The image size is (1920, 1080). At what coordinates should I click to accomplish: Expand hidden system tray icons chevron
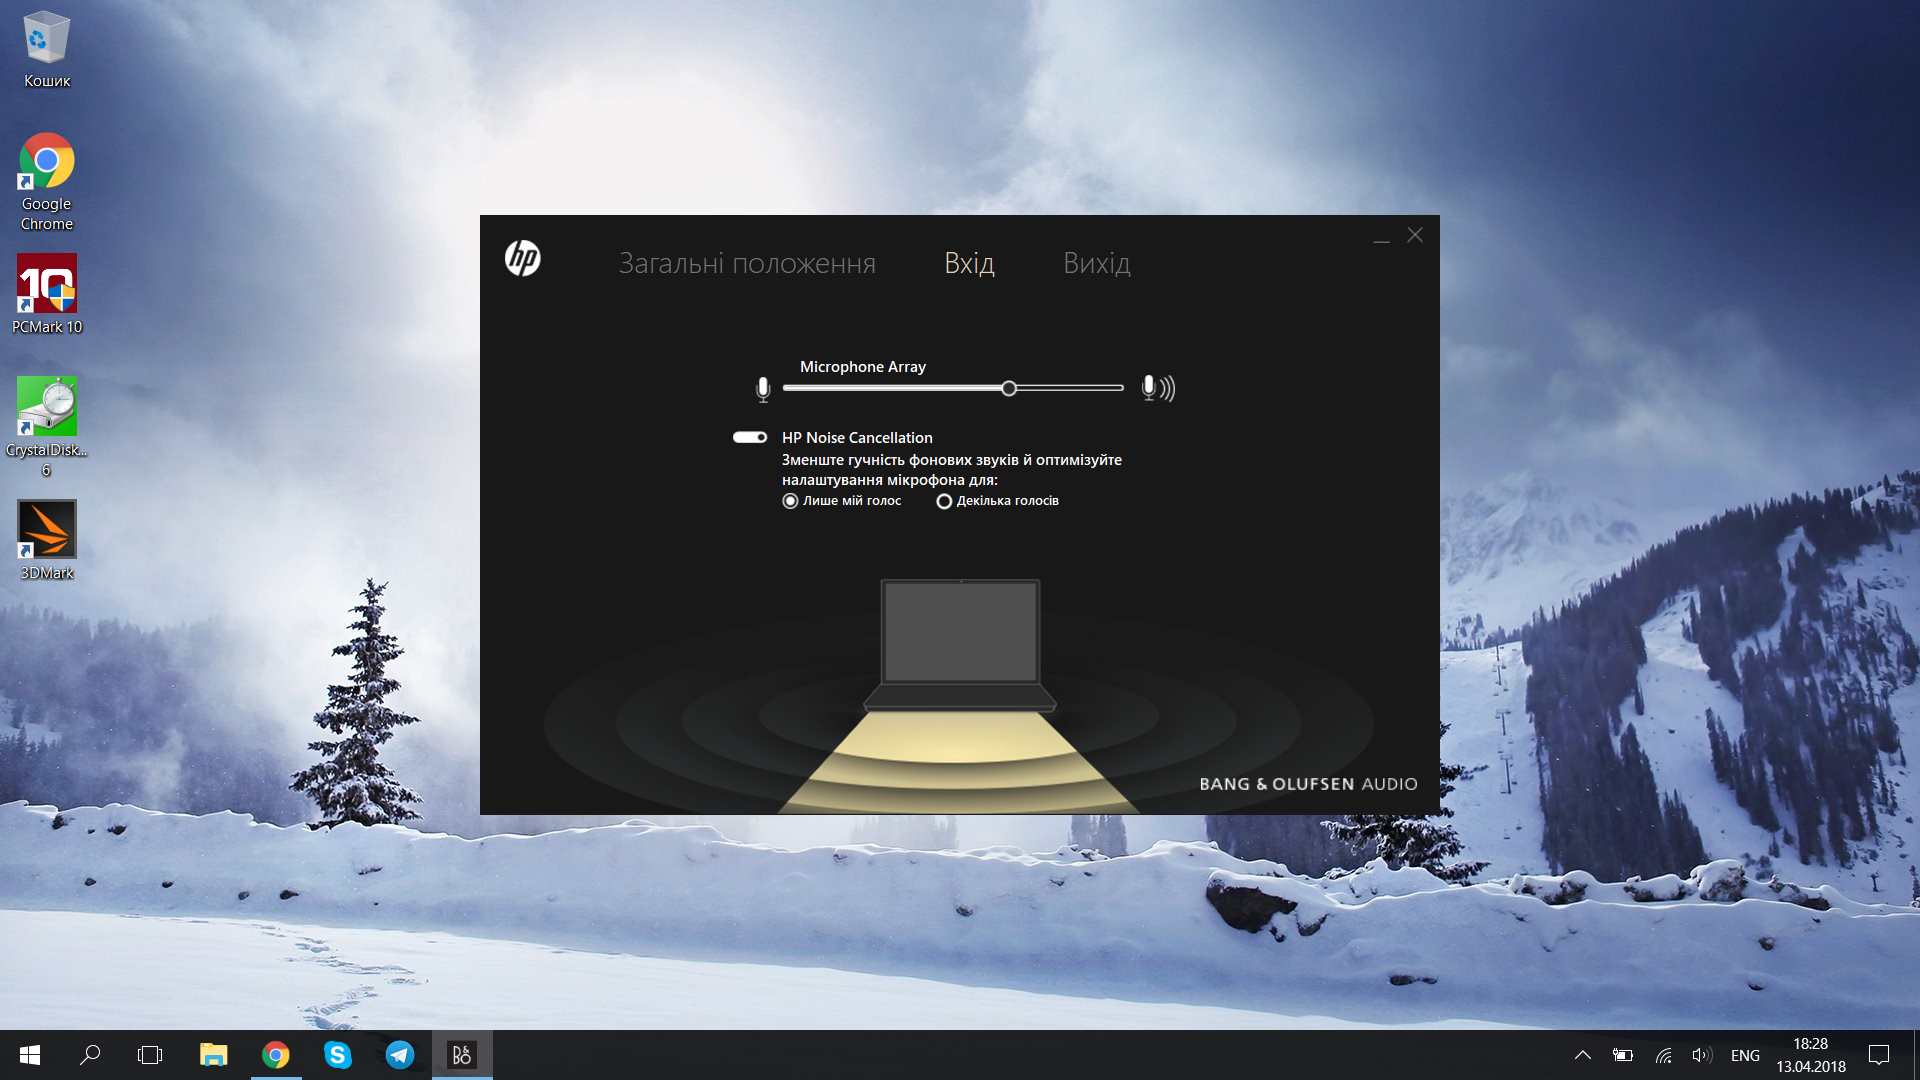pos(1583,1055)
